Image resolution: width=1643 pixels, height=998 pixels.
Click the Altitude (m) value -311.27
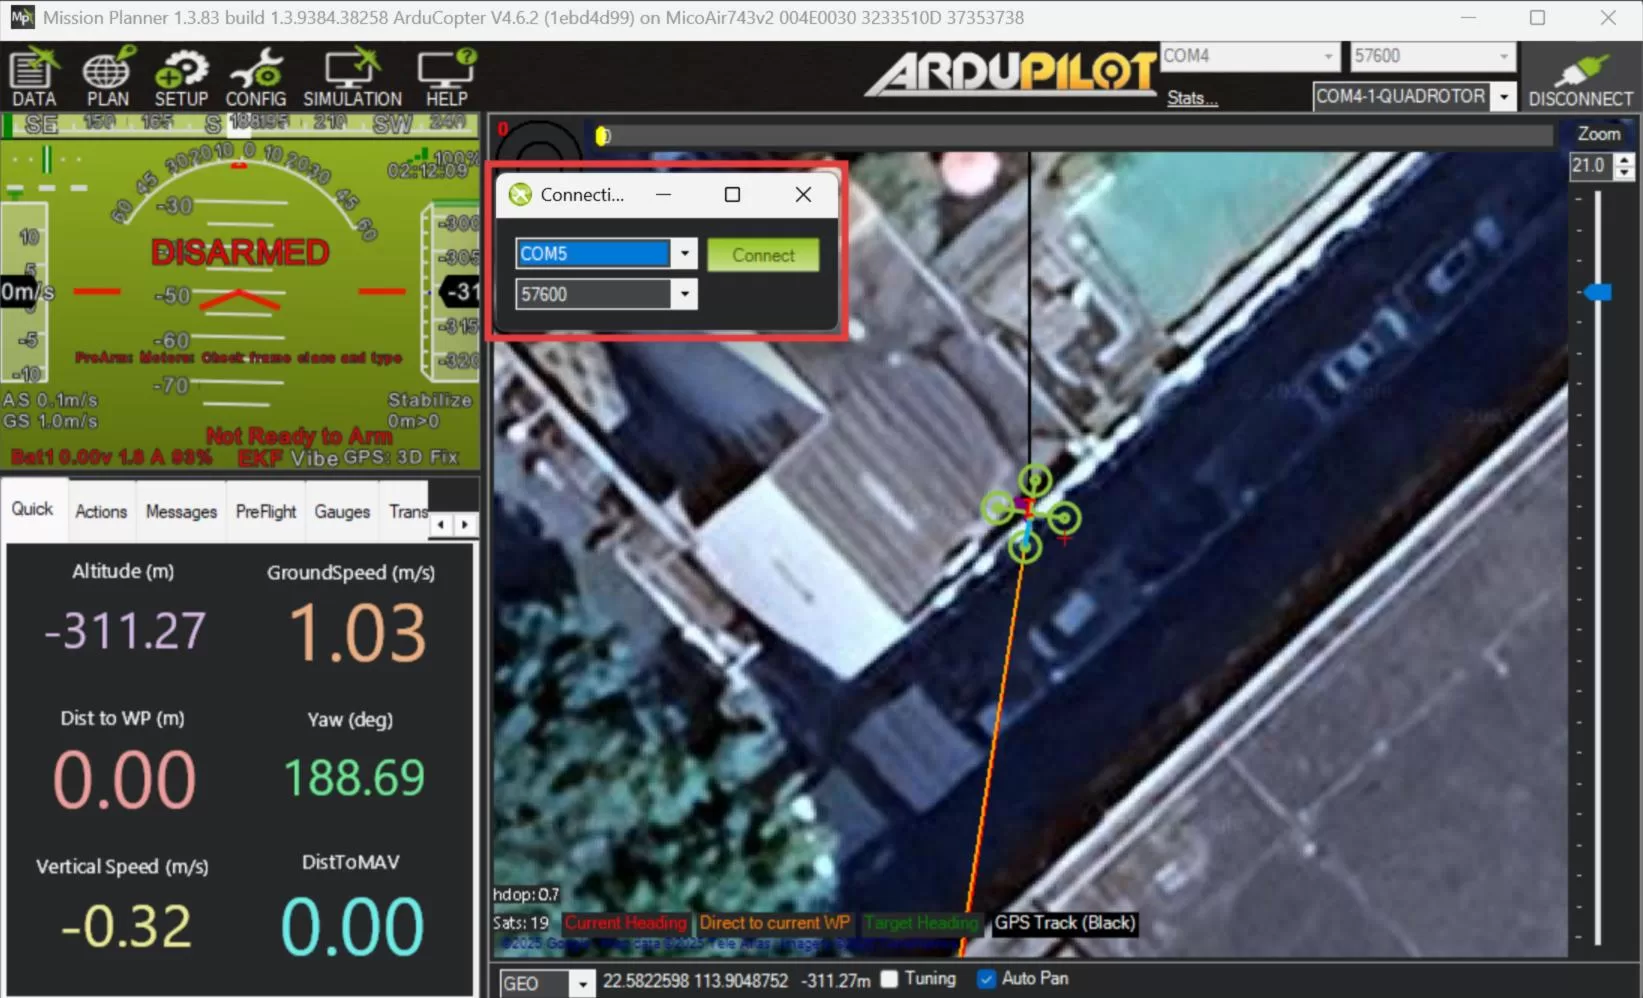pyautogui.click(x=124, y=631)
